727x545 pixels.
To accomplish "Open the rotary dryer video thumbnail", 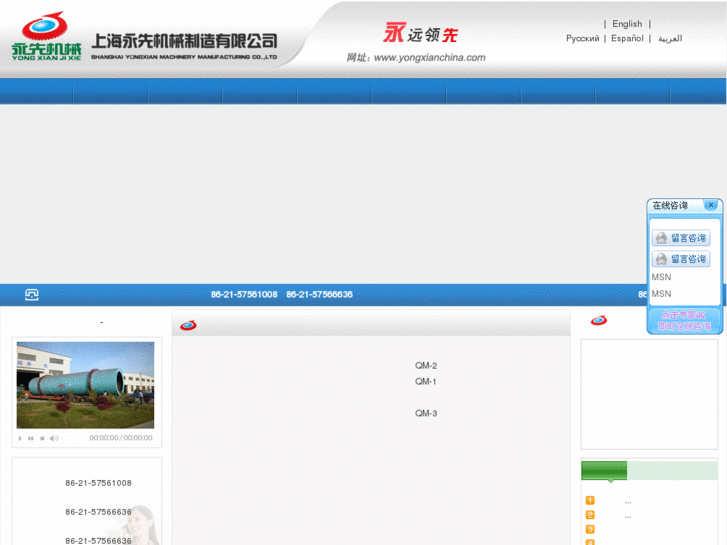I will [x=85, y=385].
